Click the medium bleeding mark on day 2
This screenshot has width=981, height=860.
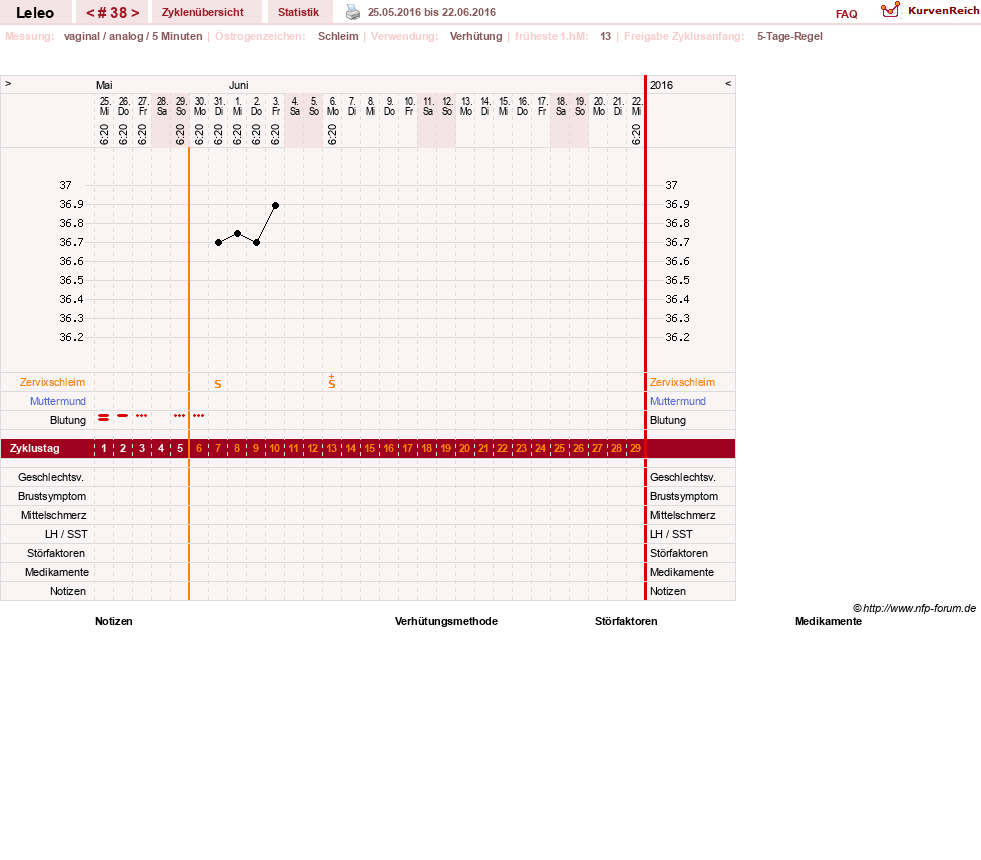click(123, 415)
